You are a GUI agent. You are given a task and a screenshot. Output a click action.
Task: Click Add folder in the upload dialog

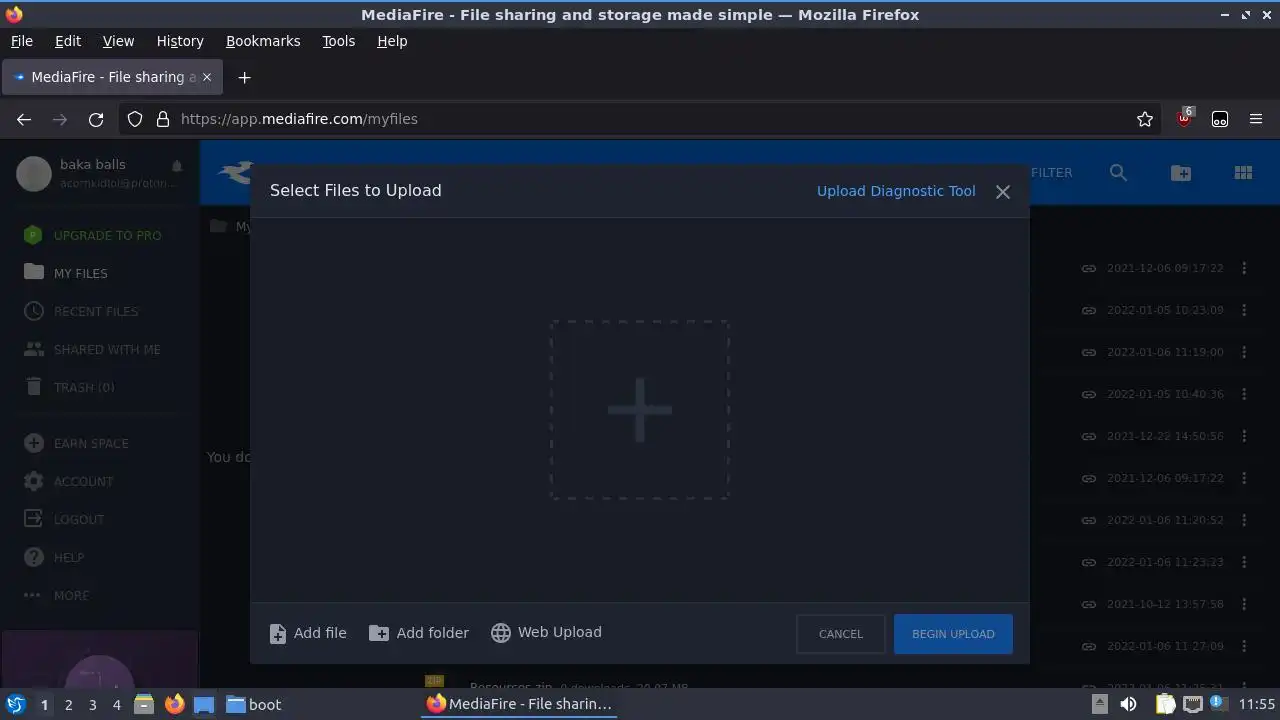[419, 633]
